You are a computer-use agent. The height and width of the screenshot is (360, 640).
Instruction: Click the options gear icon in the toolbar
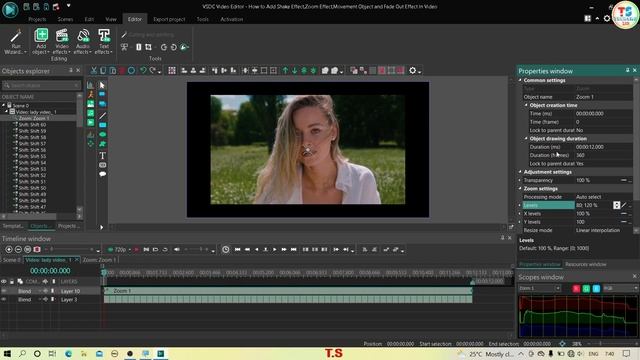[413, 71]
